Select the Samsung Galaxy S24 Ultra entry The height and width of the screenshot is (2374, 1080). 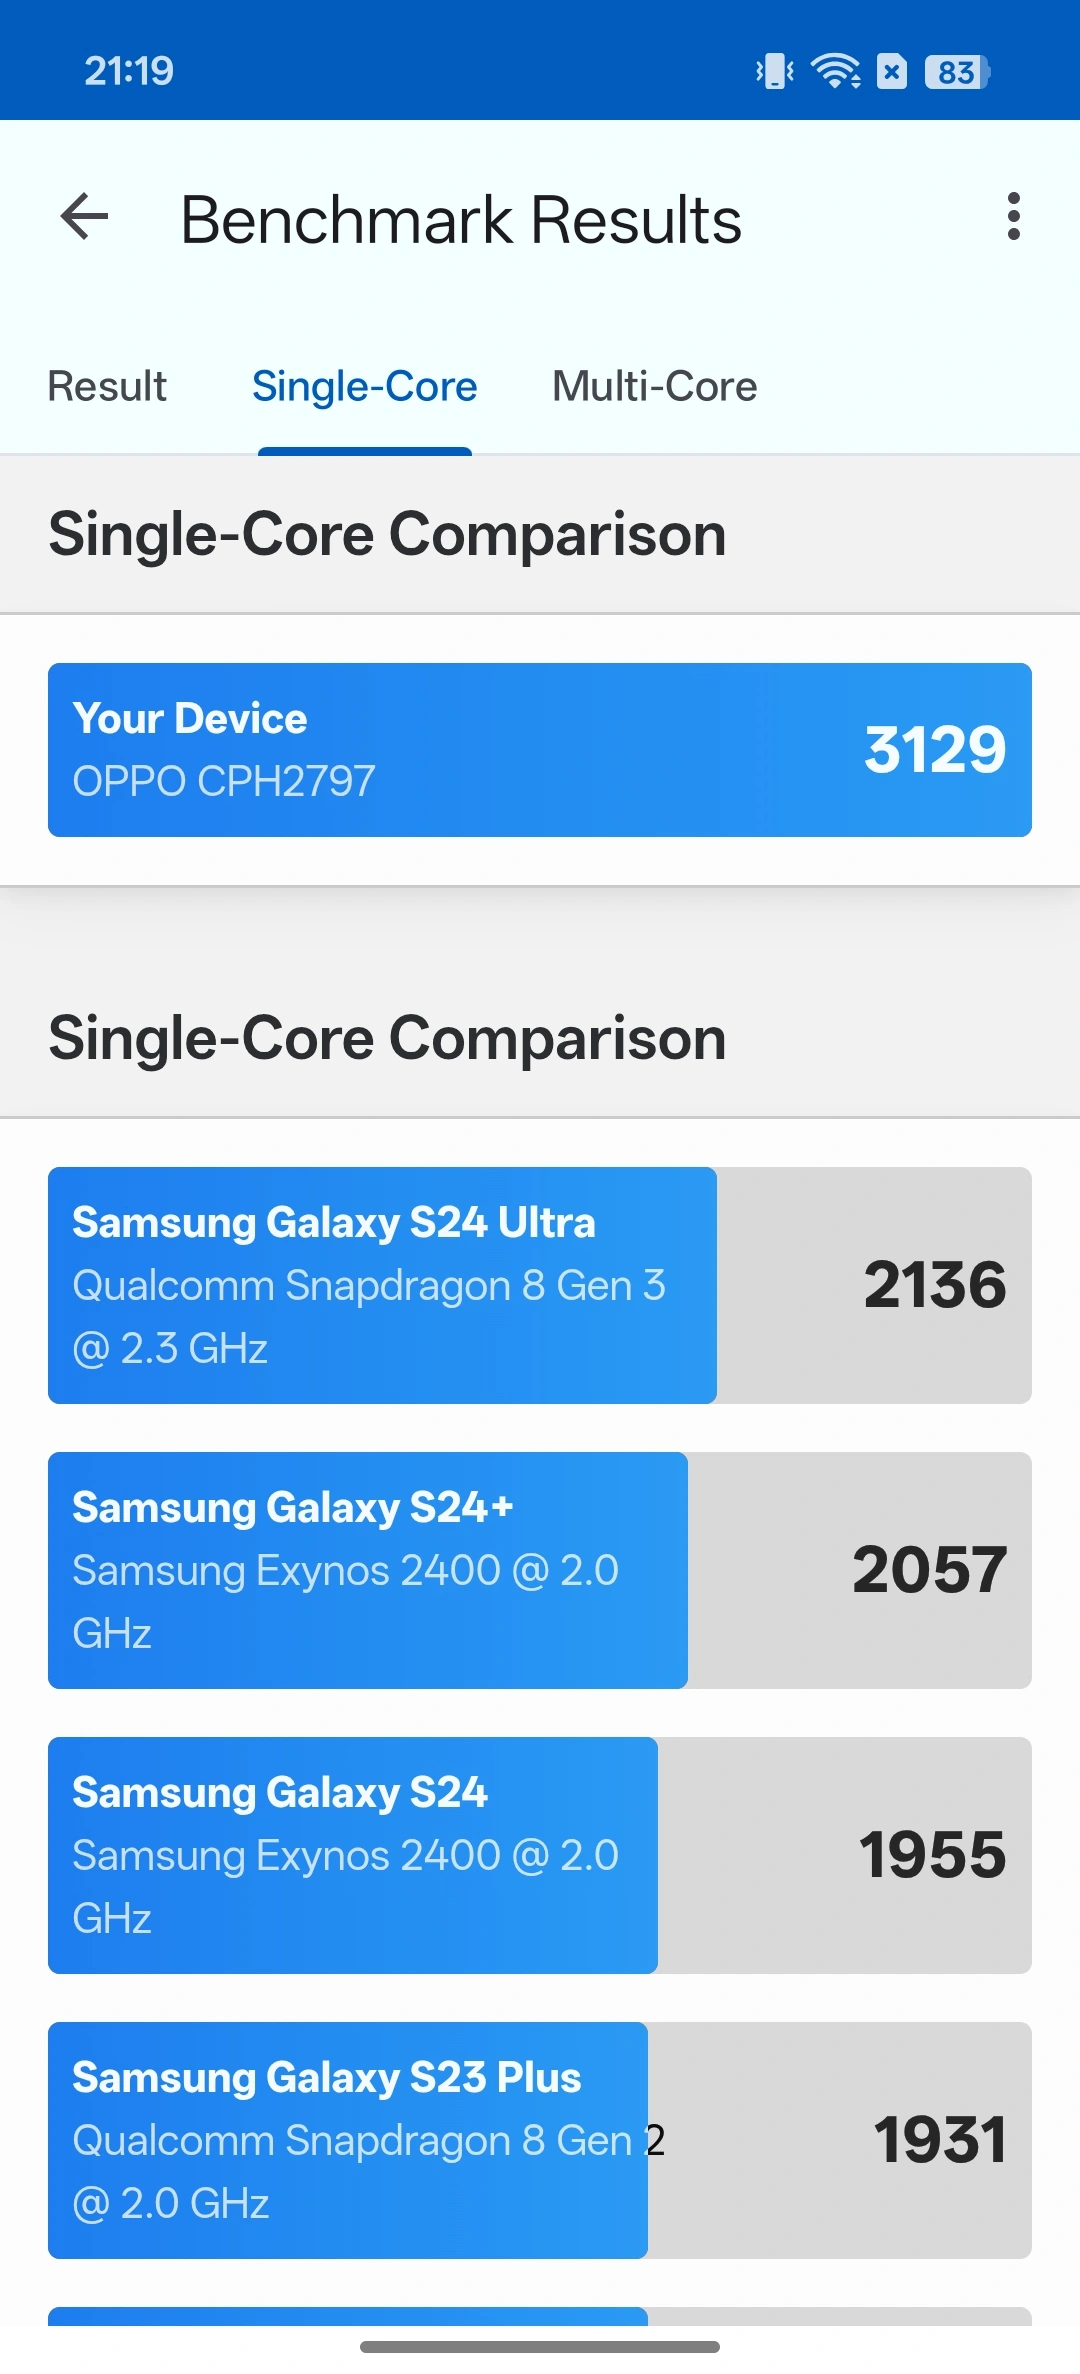tap(382, 1285)
